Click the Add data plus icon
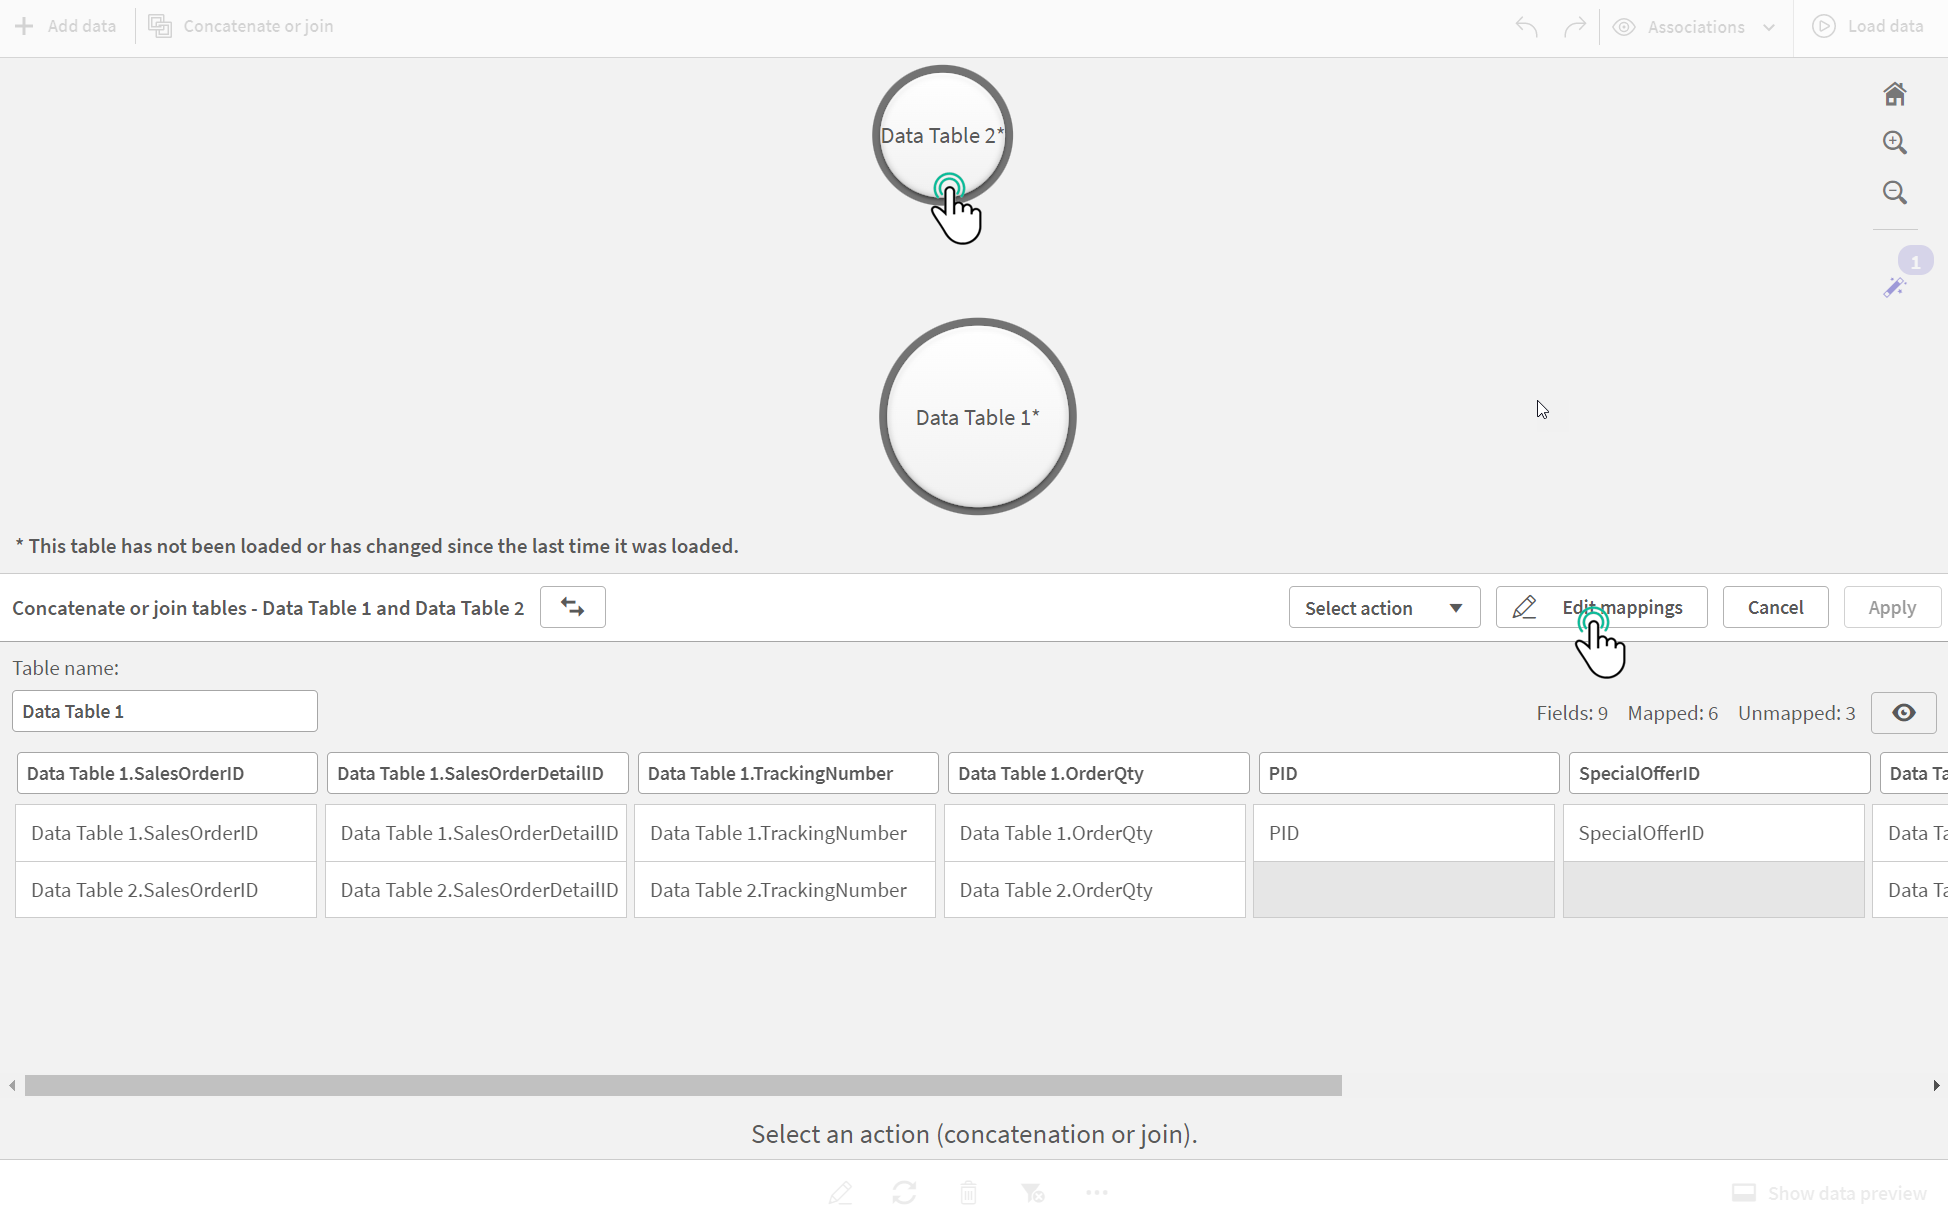 [24, 25]
